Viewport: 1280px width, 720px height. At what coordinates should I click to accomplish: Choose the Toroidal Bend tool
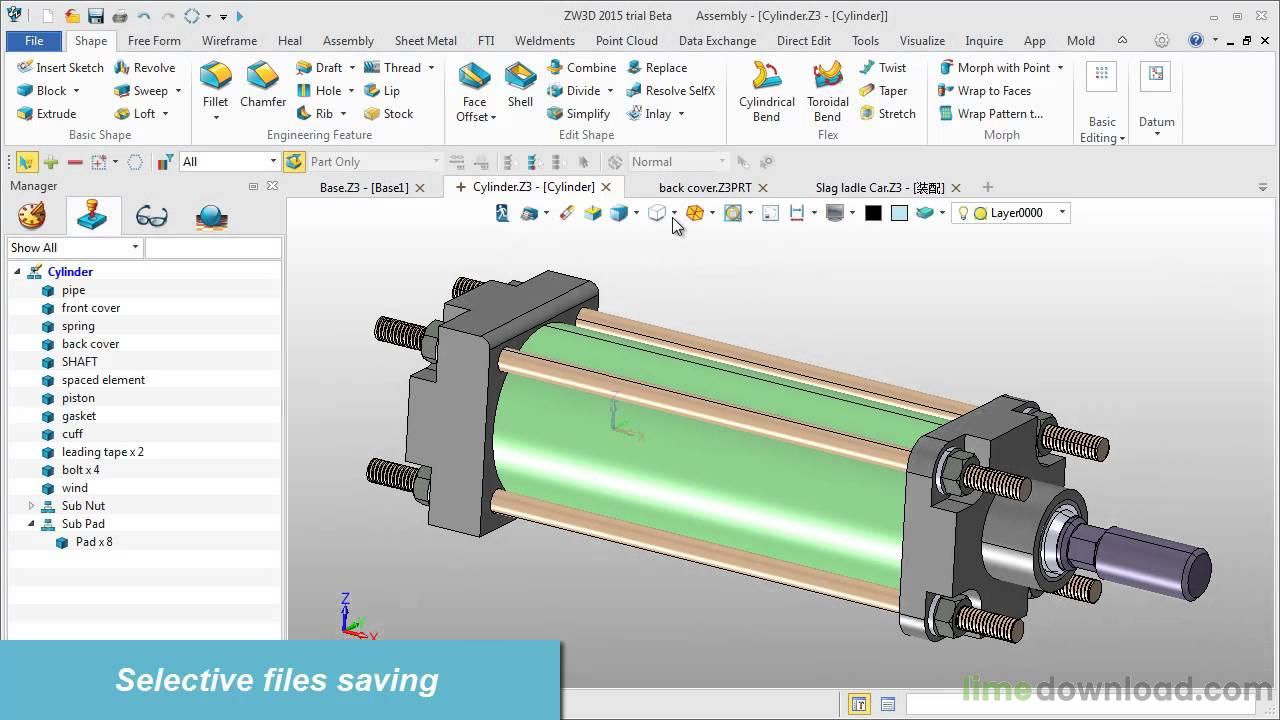828,91
